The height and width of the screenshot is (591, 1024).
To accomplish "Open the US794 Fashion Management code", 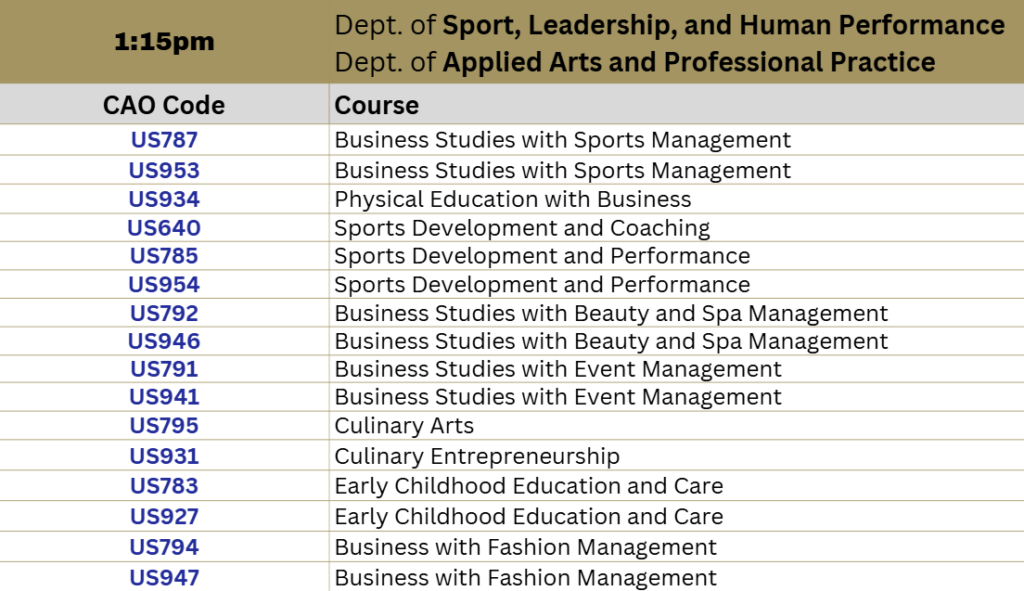I will click(x=164, y=547).
